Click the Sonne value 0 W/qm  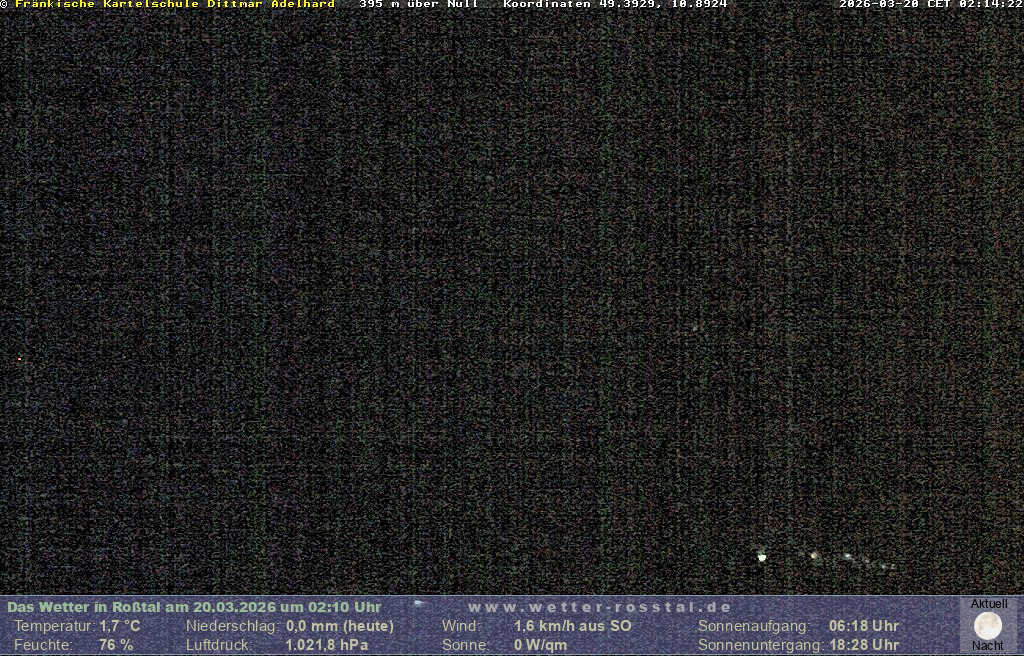(x=541, y=645)
